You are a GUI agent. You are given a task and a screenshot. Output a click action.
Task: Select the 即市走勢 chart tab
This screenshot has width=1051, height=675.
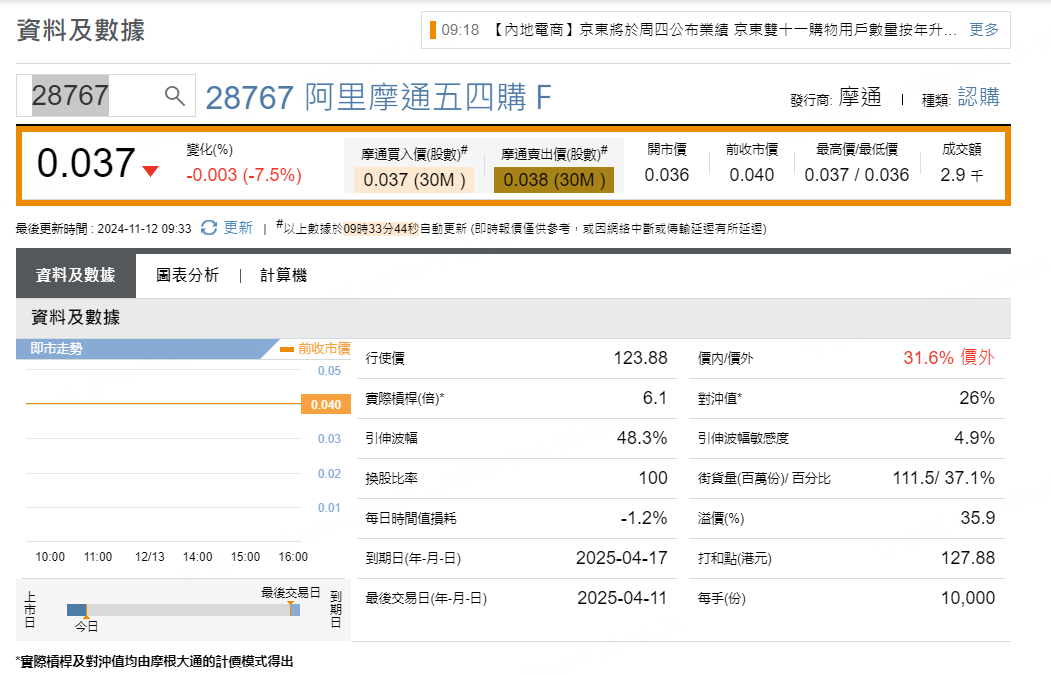point(56,349)
